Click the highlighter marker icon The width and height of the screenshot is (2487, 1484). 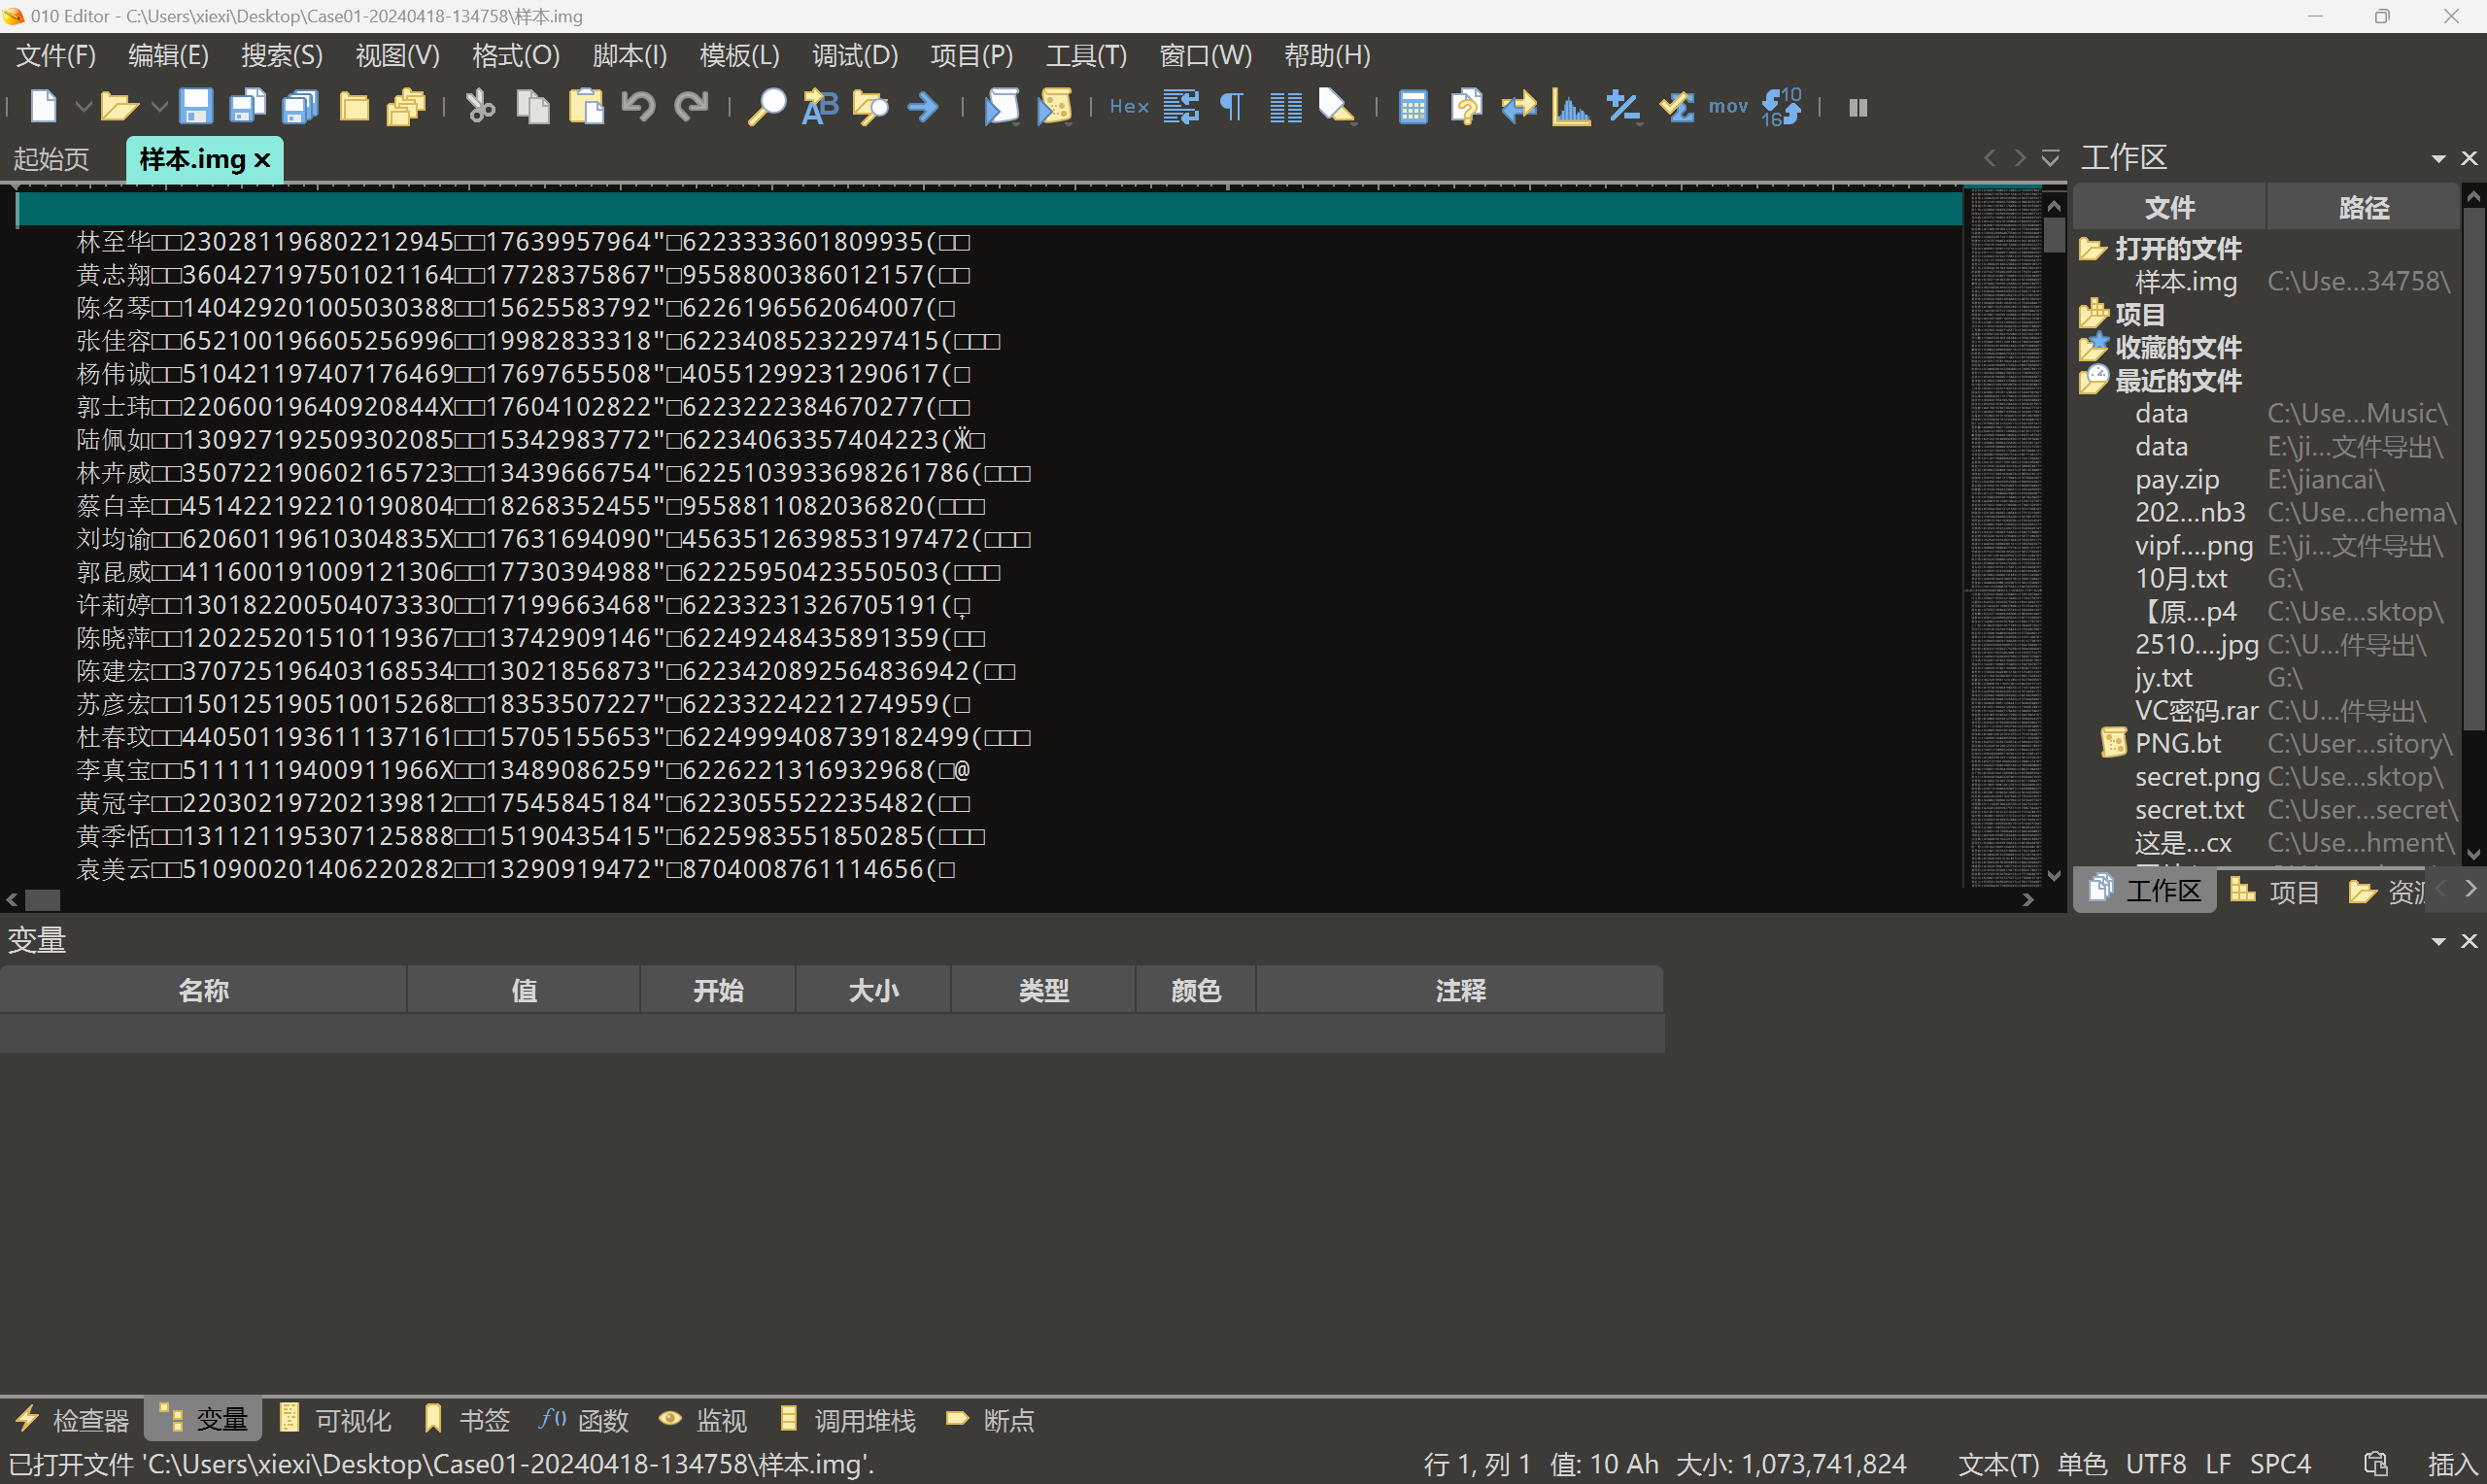pyautogui.click(x=1337, y=106)
